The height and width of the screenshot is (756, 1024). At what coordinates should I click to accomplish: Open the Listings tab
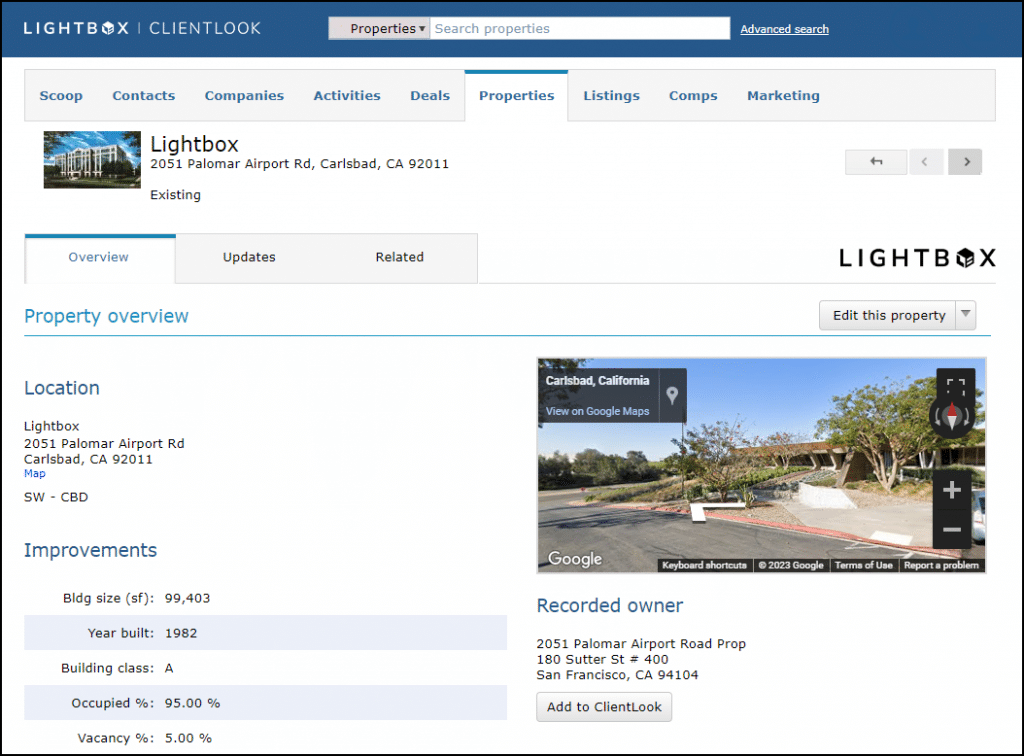pos(611,95)
